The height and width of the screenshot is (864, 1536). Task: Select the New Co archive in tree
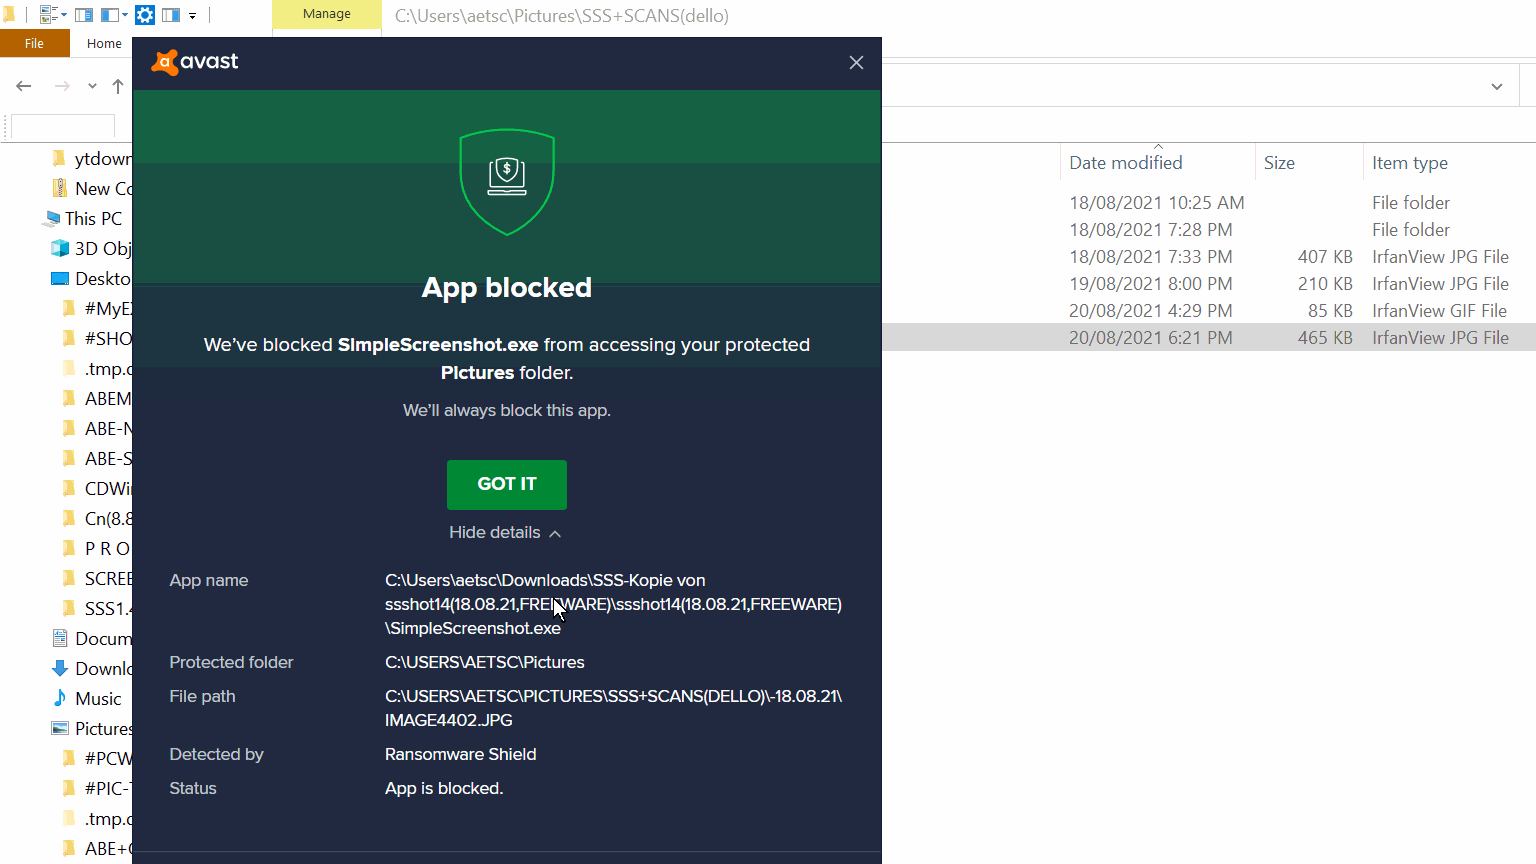(x=91, y=189)
